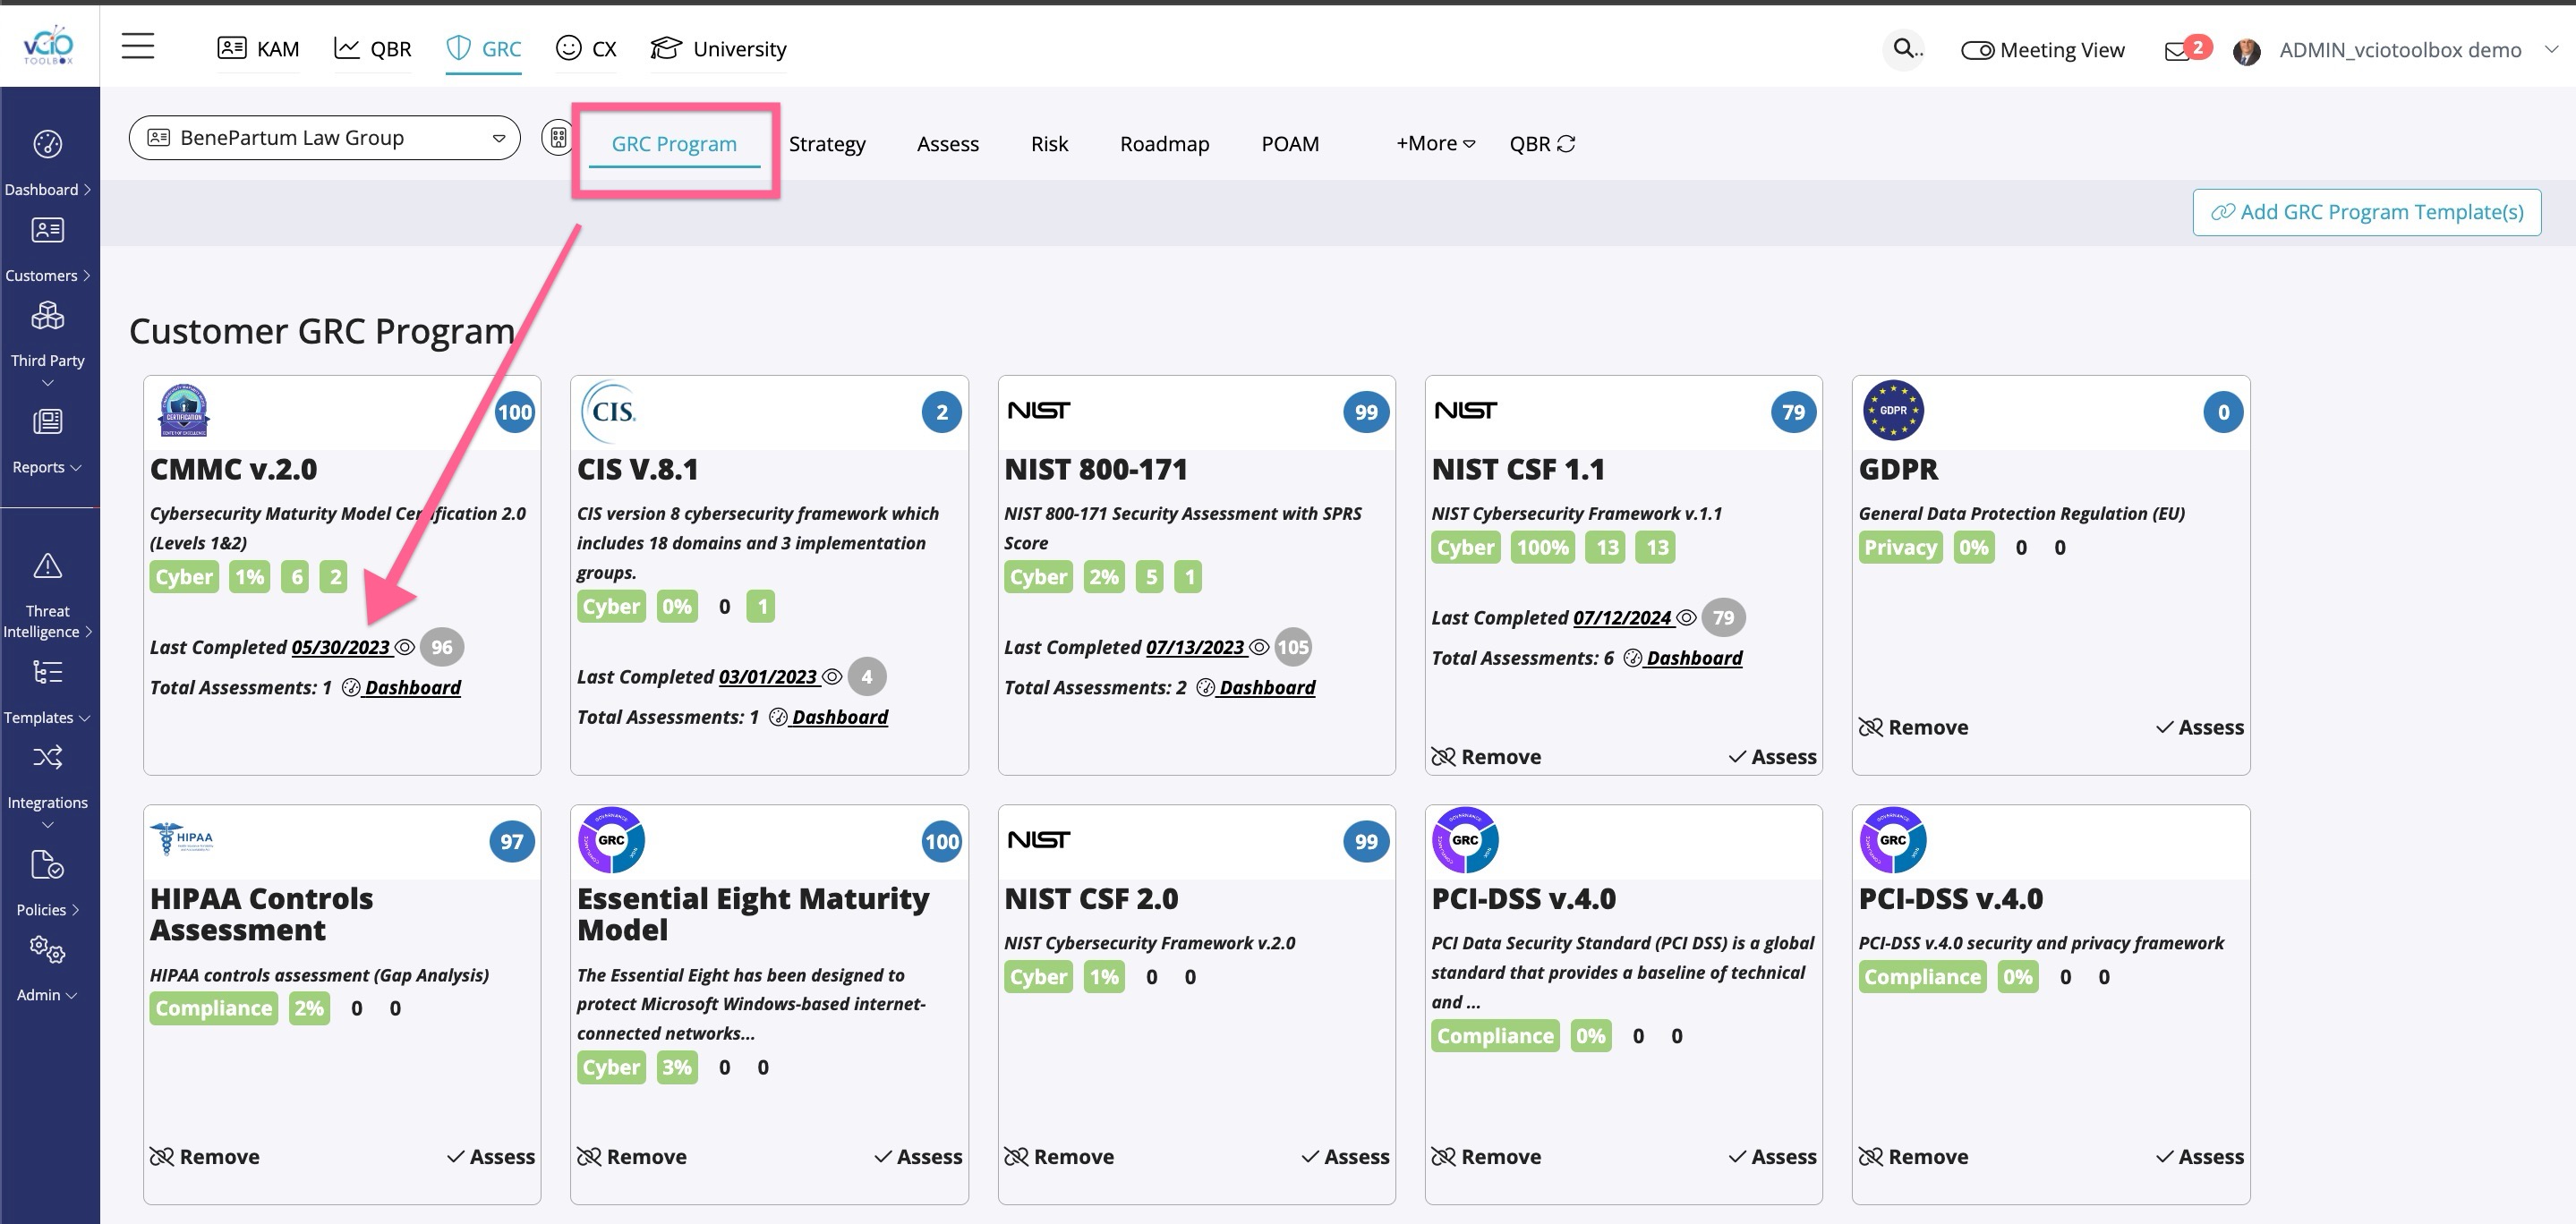The width and height of the screenshot is (2576, 1224).
Task: Open the search magnifier icon
Action: [1903, 48]
